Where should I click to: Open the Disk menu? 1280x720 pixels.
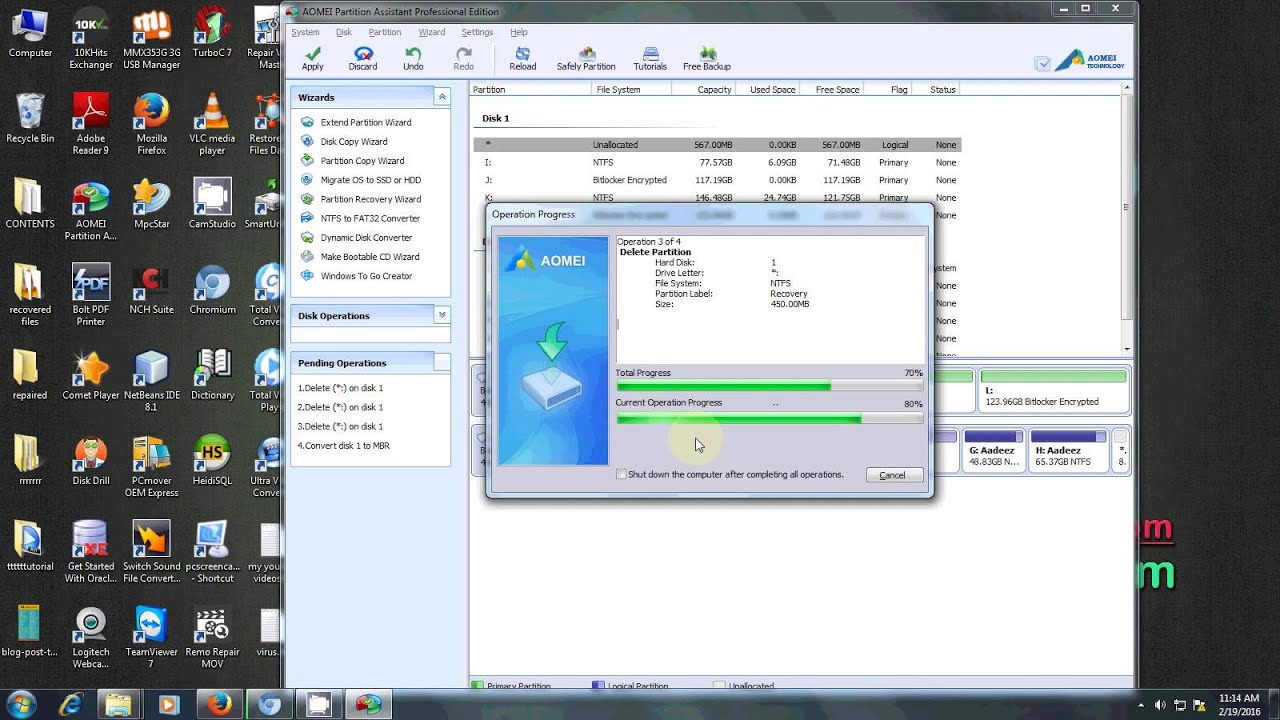tap(344, 32)
